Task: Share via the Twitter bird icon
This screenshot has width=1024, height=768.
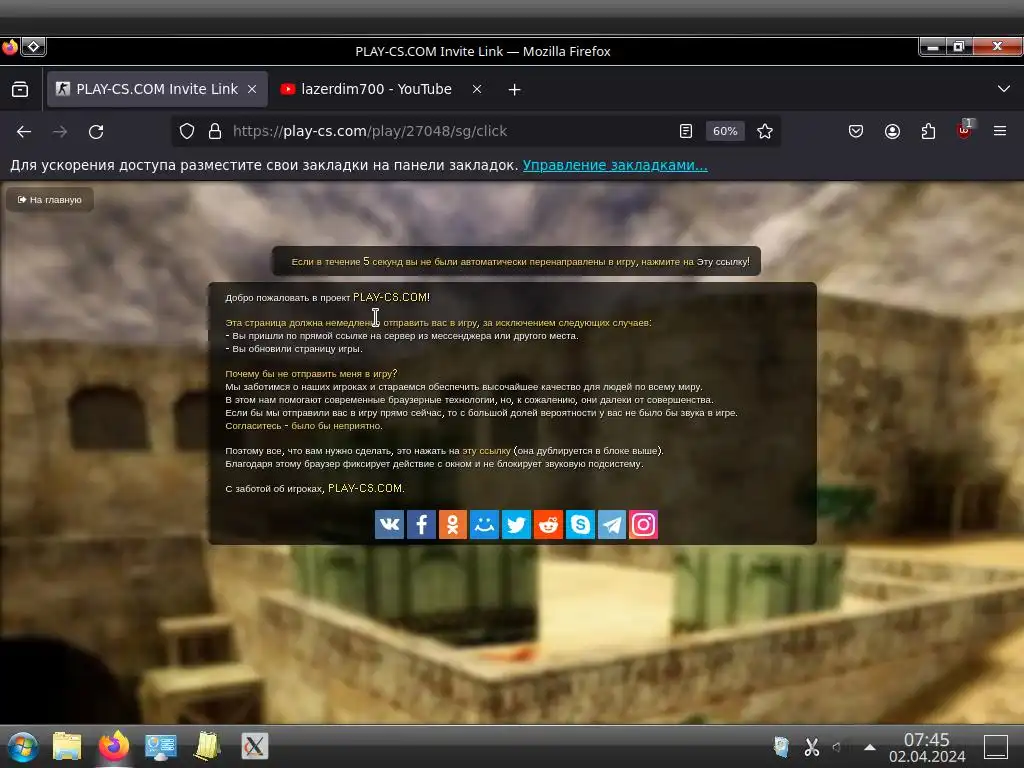Action: pyautogui.click(x=516, y=524)
